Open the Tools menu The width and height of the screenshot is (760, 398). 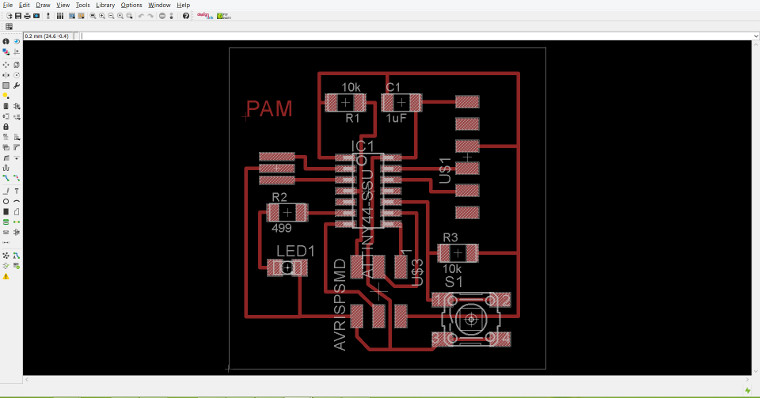83,5
